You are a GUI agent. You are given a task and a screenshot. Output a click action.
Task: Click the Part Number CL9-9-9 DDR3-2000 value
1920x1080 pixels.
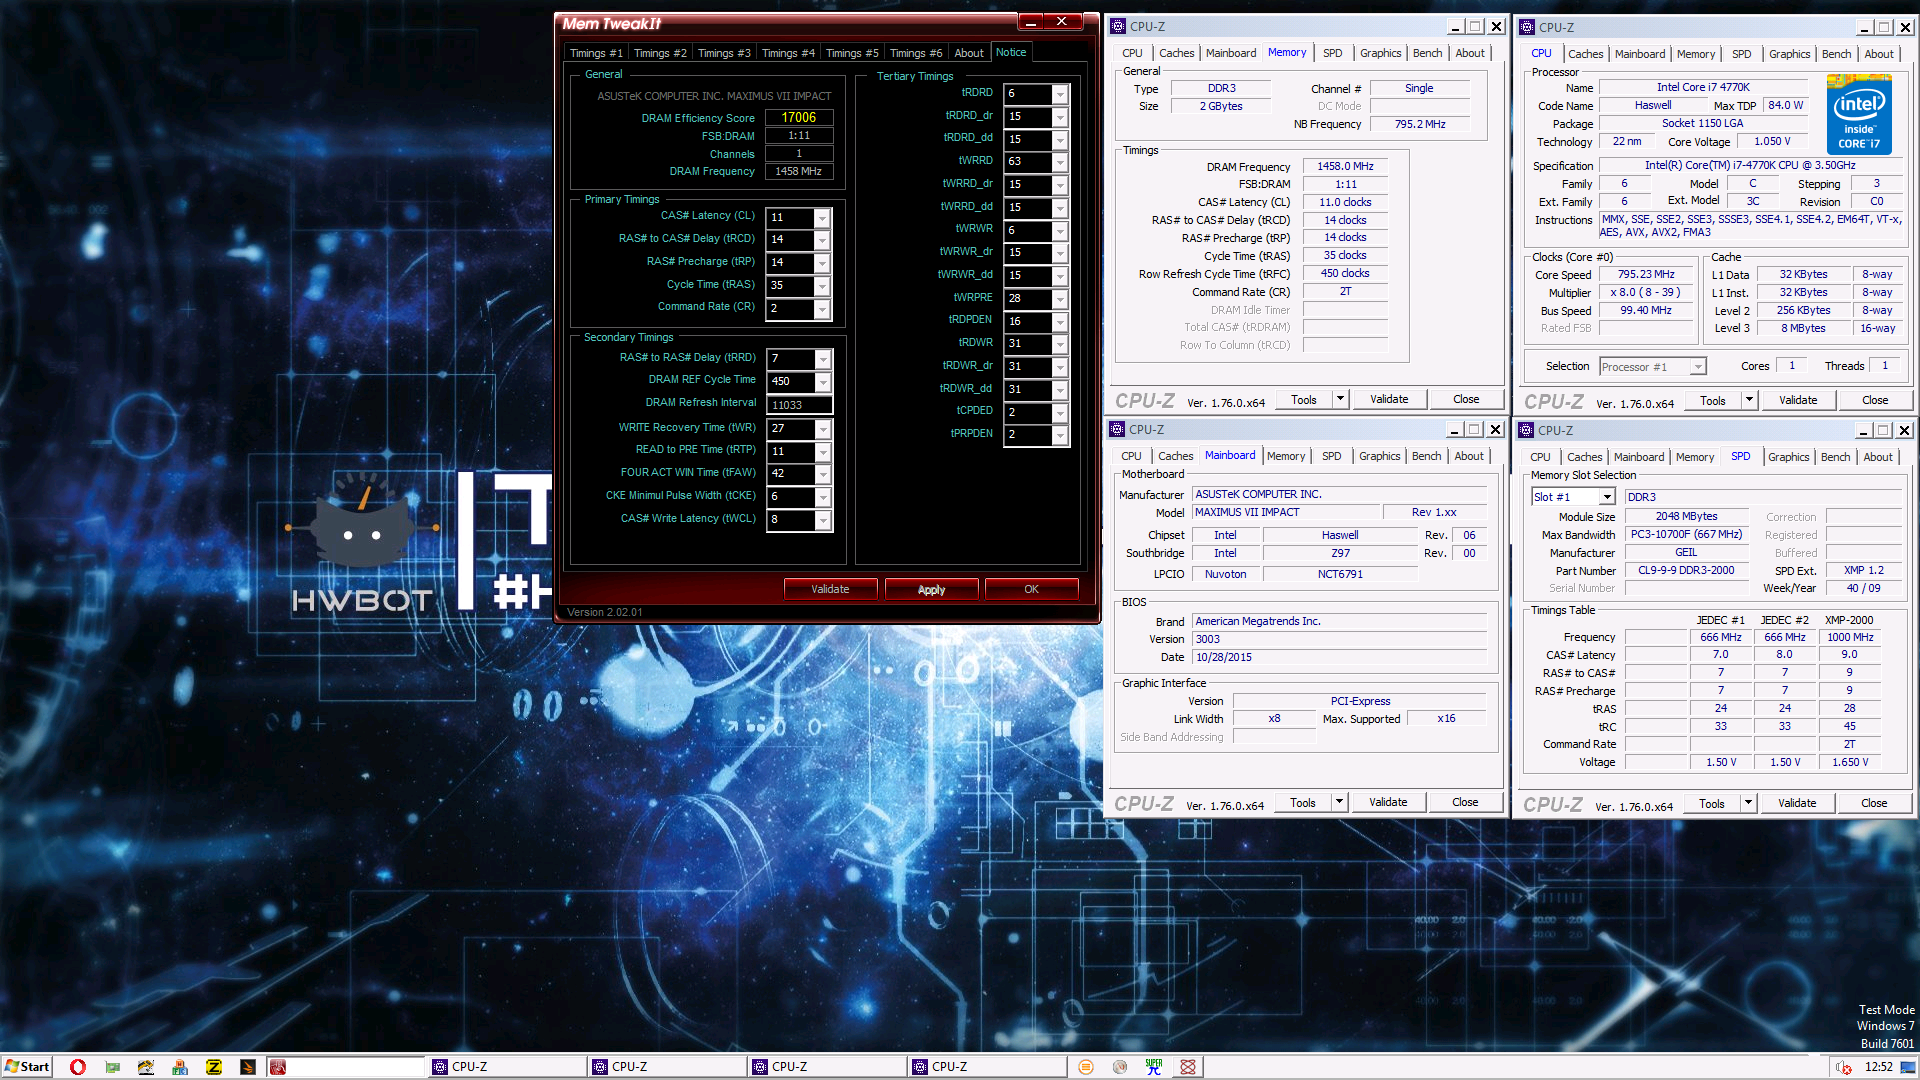tap(1686, 570)
